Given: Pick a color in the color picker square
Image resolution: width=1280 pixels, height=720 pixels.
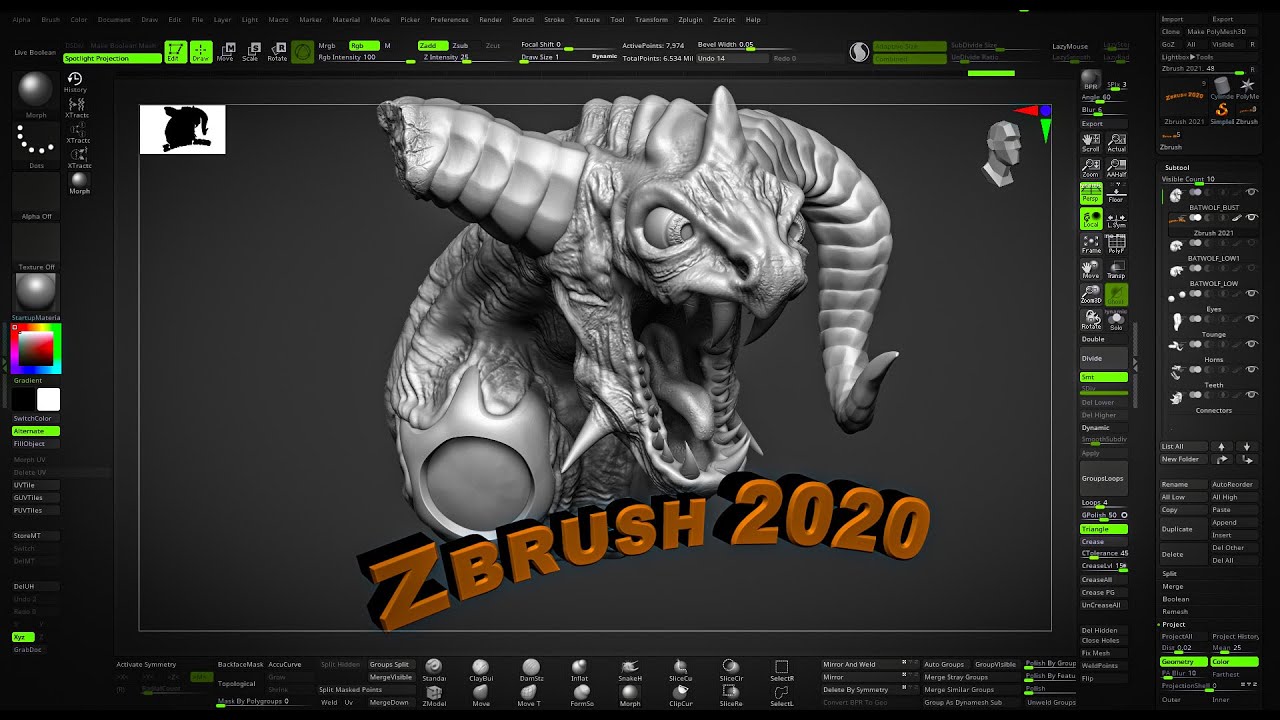Looking at the screenshot, I should 37,348.
